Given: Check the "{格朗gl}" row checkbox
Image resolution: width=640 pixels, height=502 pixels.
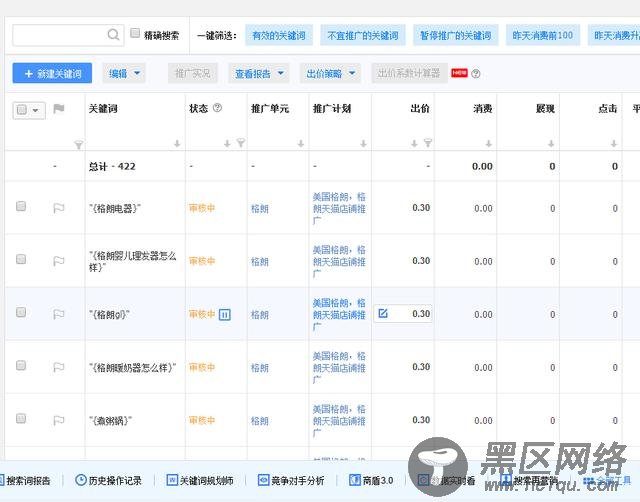Looking at the screenshot, I should click(x=21, y=312).
